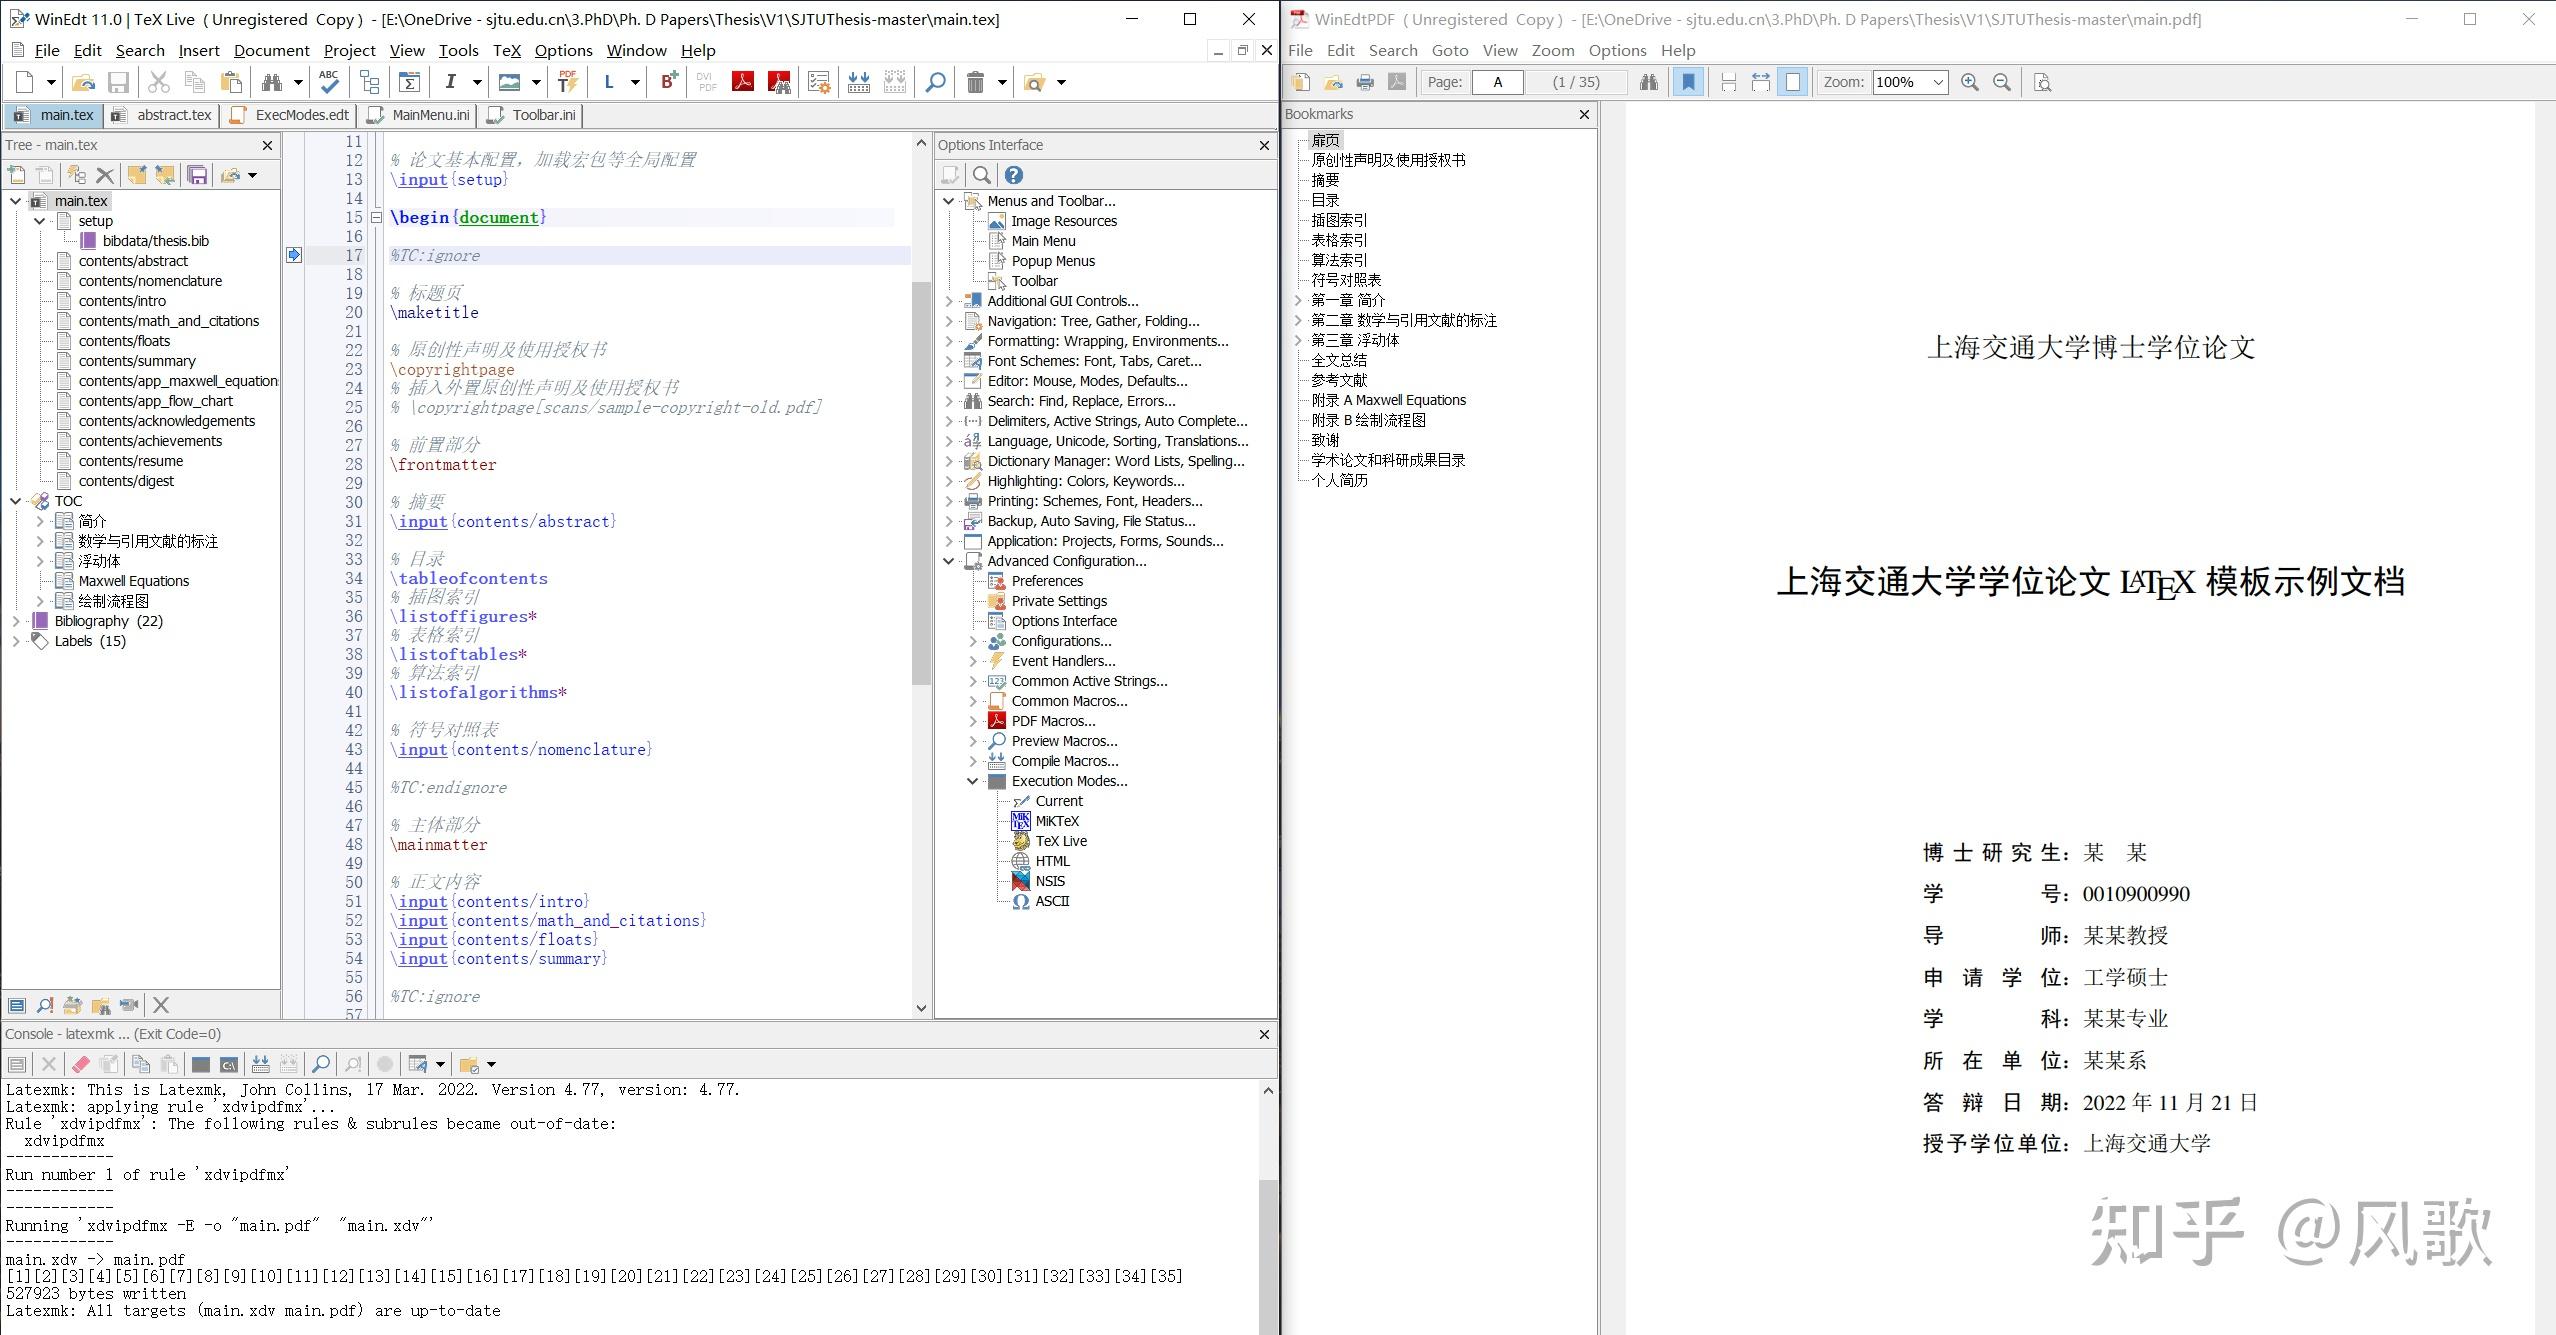The image size is (2556, 1335).
Task: Switch to the Toolbar.ini tab
Action: tap(531, 115)
